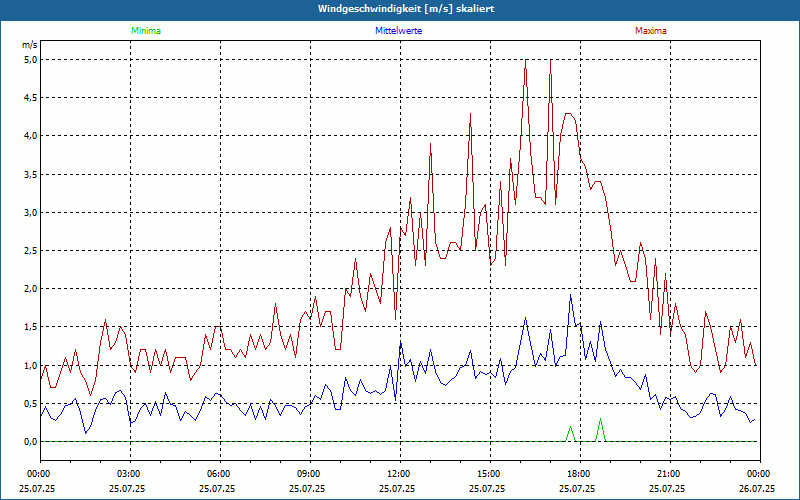The width and height of the screenshot is (800, 500).
Task: Click the Maxima legend label
Action: pyautogui.click(x=651, y=31)
